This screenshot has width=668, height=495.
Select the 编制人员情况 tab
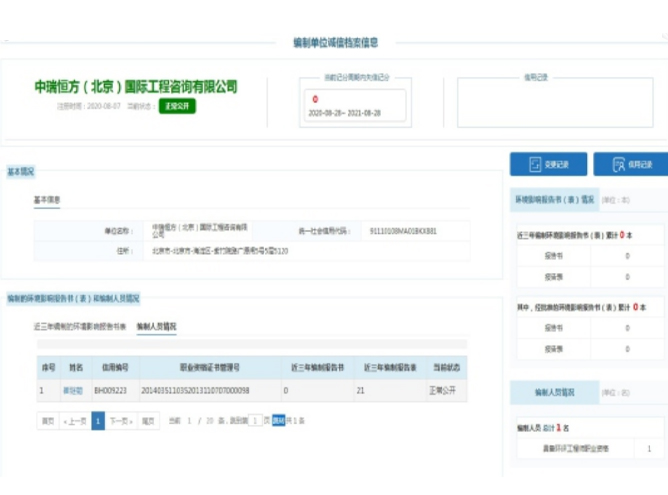pos(156,326)
